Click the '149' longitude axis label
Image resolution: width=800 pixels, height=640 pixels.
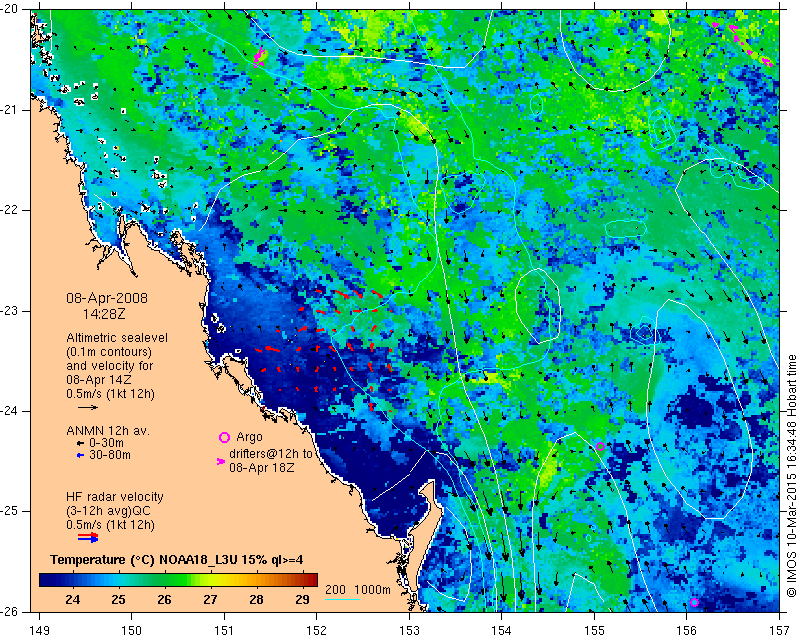coord(39,631)
